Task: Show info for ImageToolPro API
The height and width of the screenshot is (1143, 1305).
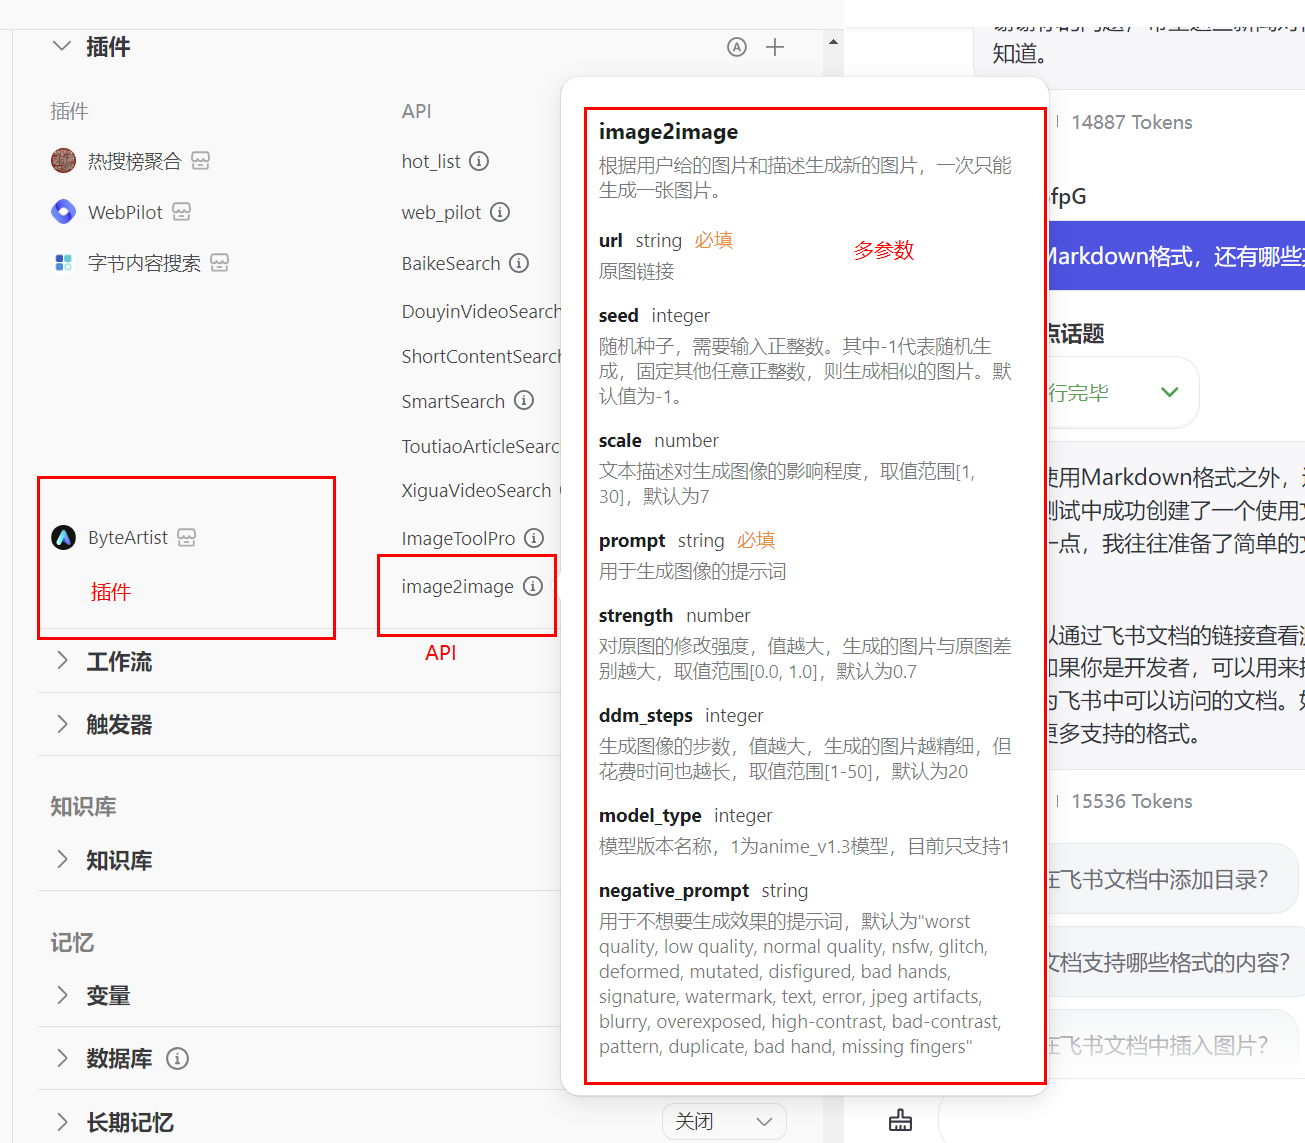Action: [x=534, y=538]
